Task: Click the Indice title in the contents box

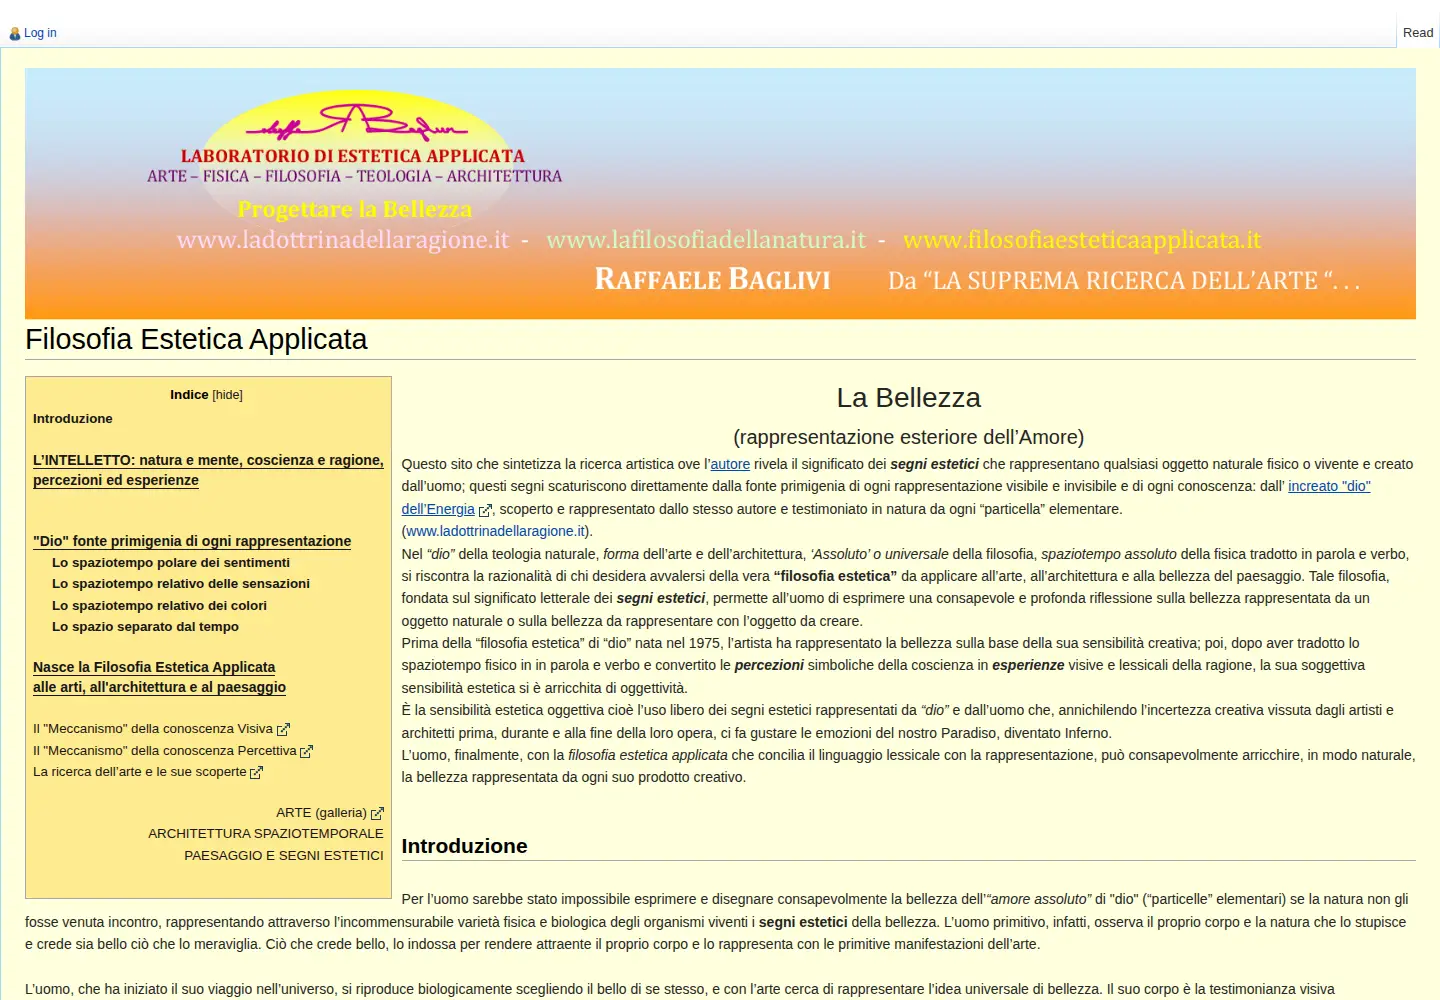Action: point(189,395)
